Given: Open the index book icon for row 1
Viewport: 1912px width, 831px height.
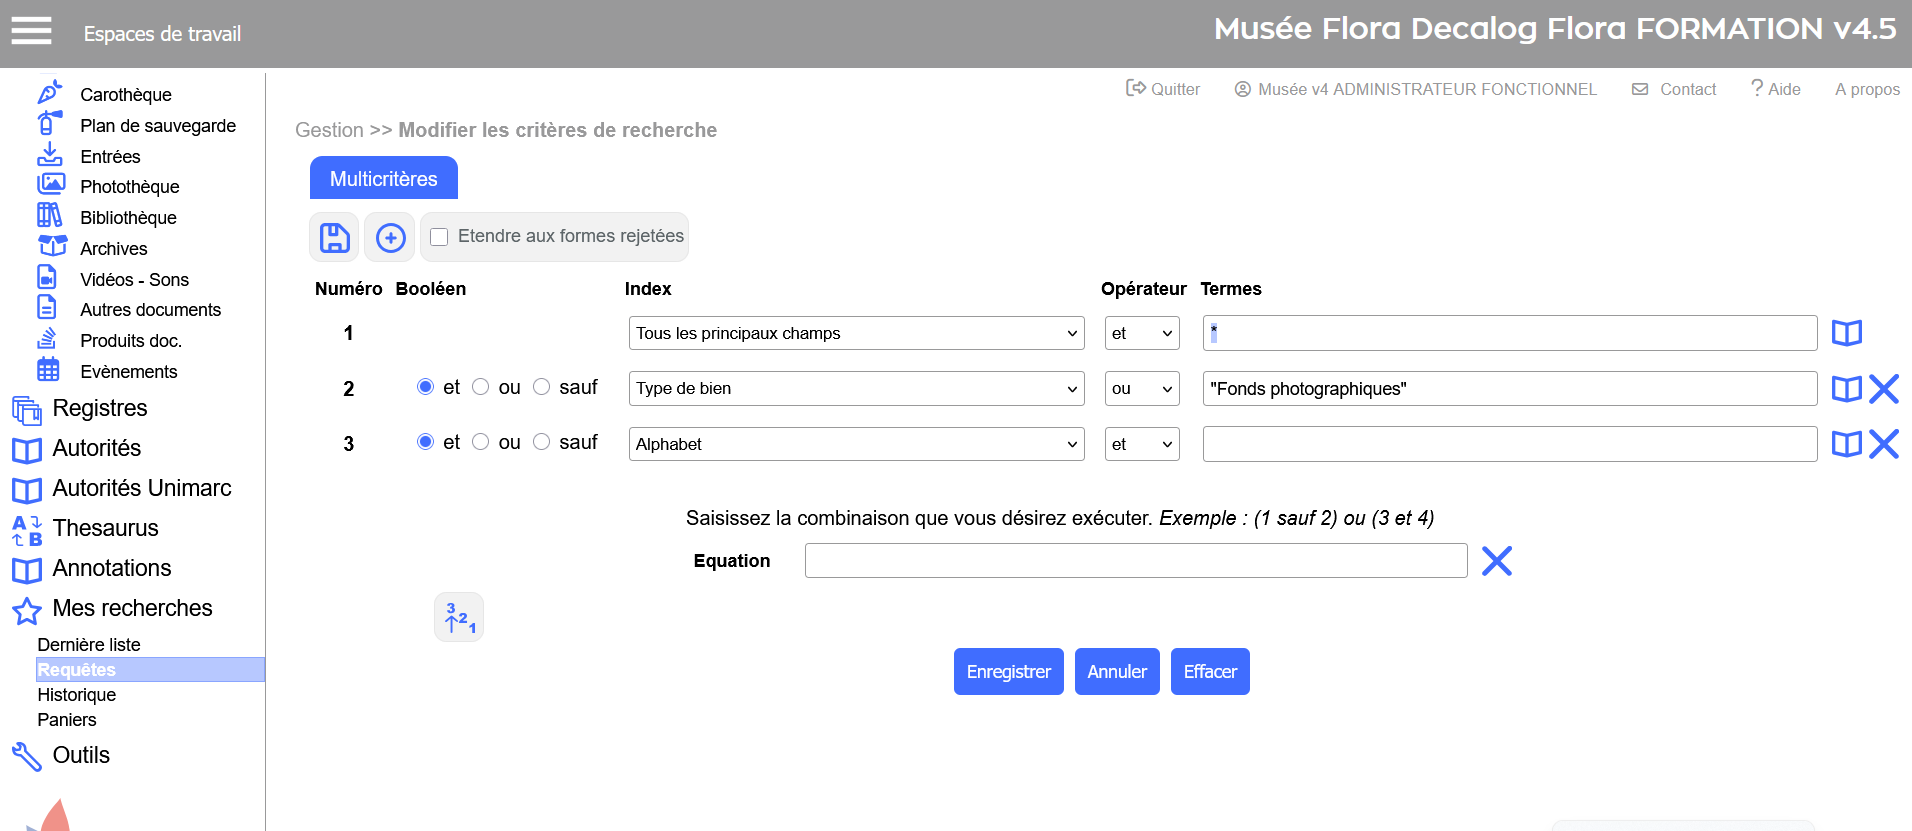Looking at the screenshot, I should click(x=1846, y=333).
